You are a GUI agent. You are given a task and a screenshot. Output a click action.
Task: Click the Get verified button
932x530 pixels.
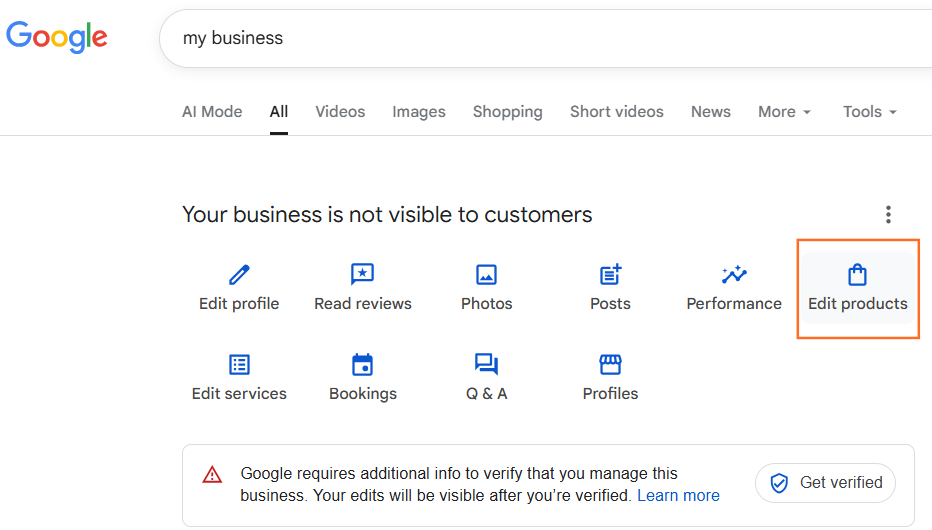coord(826,483)
